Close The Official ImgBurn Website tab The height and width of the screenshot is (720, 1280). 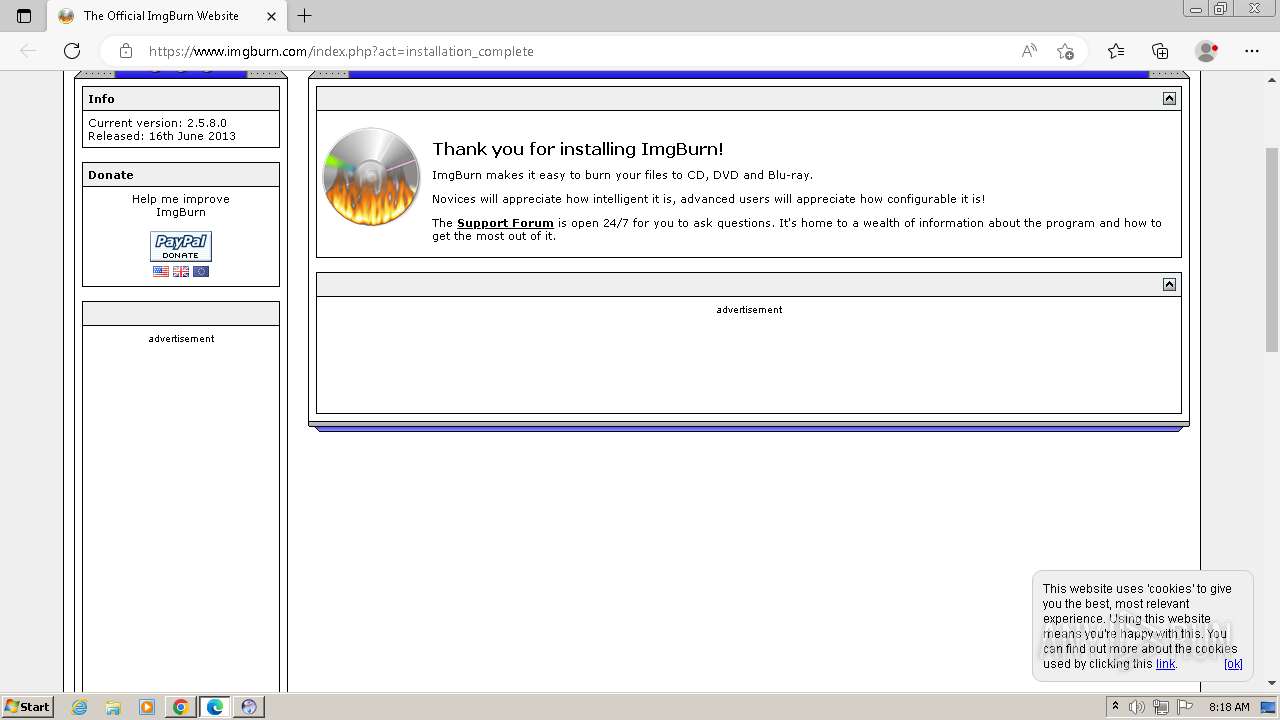(x=271, y=16)
